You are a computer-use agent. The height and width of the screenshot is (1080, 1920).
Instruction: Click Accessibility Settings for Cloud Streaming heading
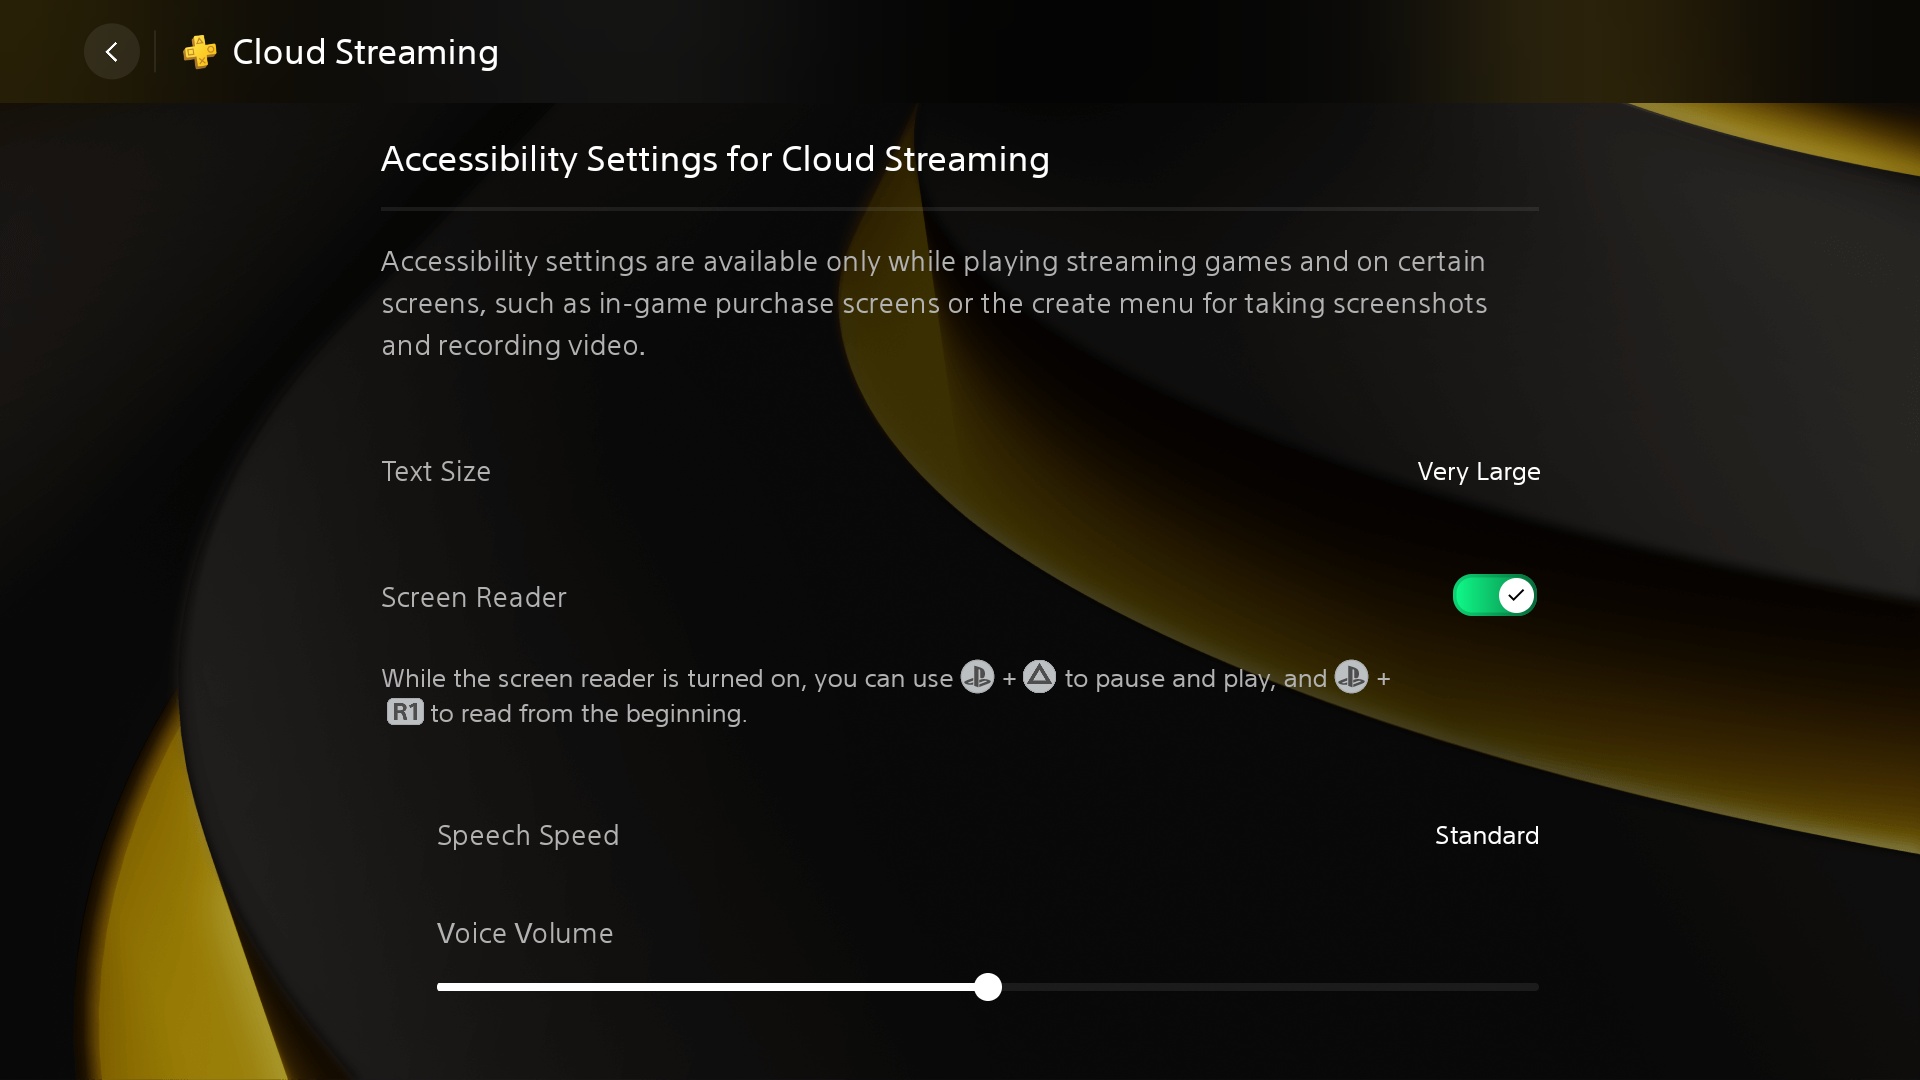point(715,159)
